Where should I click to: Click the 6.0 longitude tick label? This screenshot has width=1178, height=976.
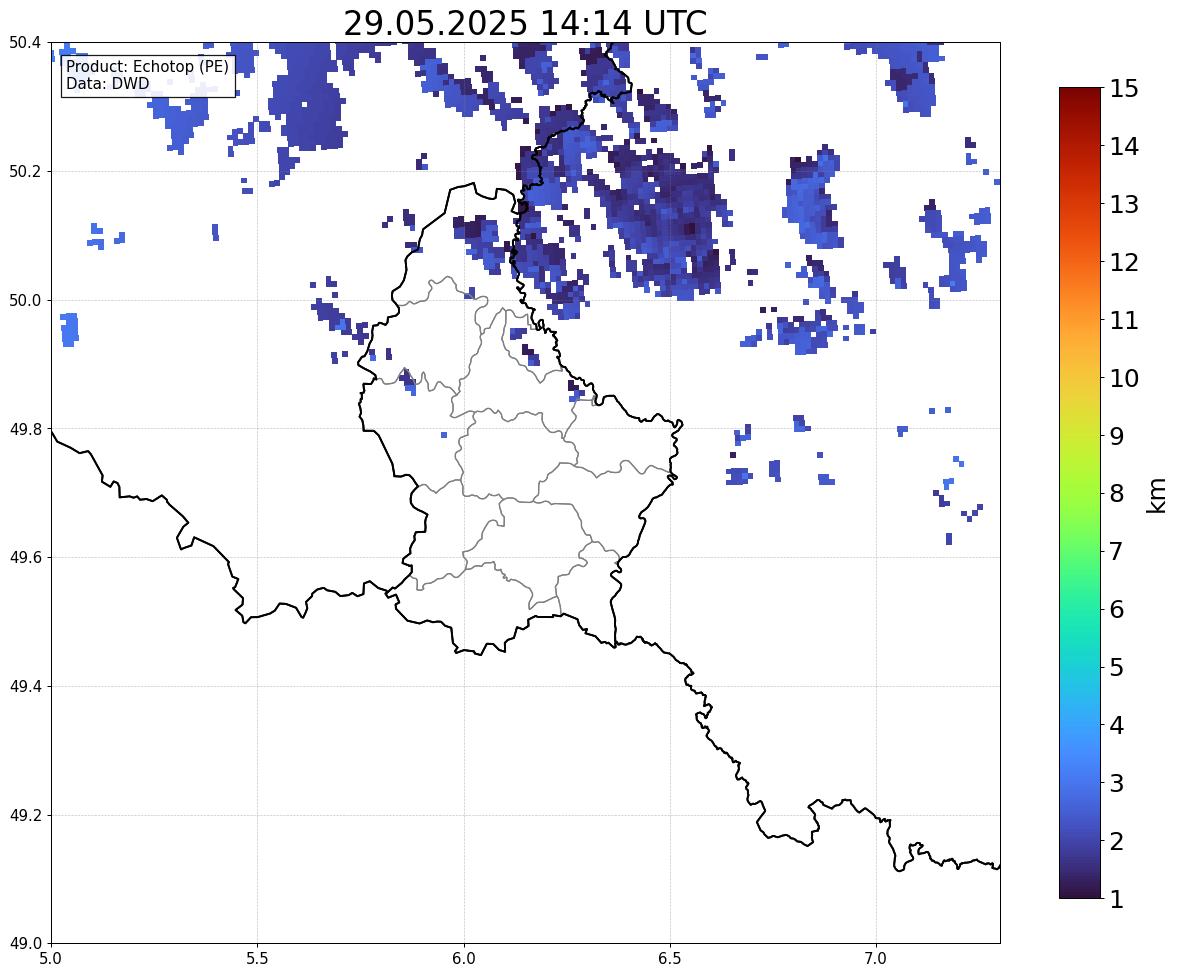pyautogui.click(x=464, y=959)
